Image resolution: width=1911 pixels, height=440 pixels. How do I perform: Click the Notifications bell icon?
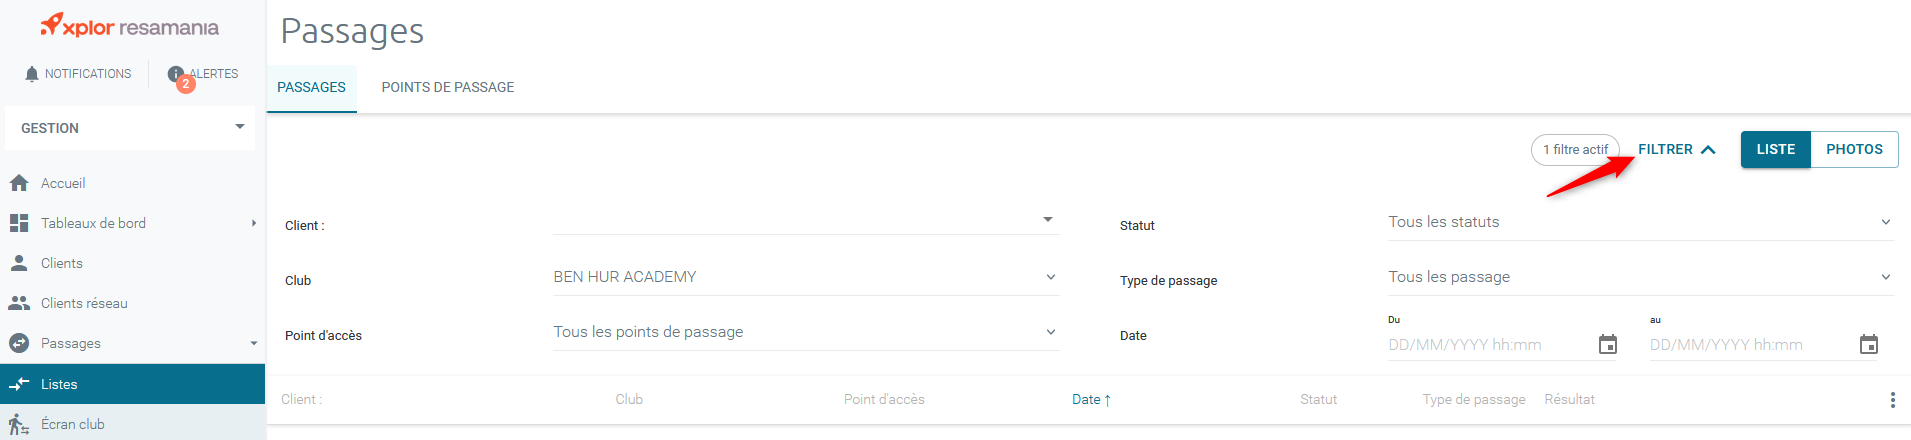click(x=32, y=74)
